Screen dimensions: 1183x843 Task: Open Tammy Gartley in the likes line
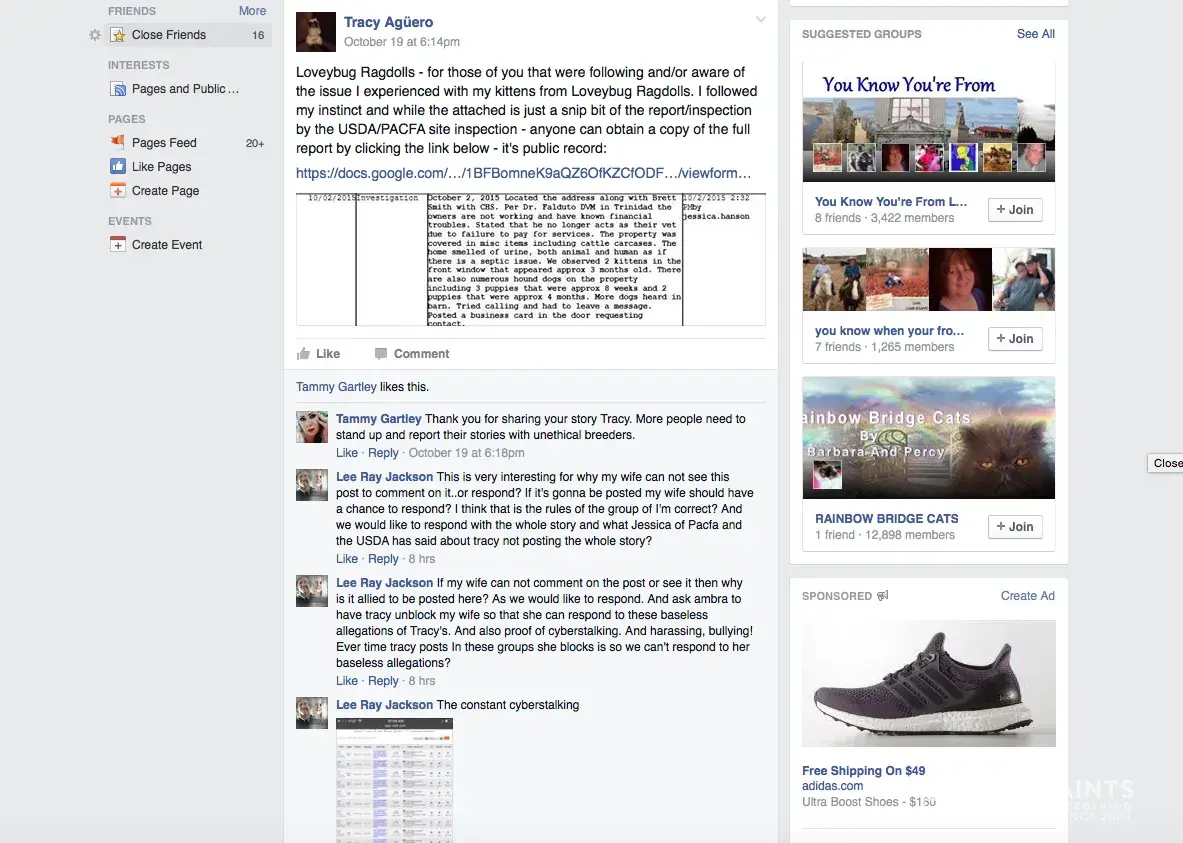(336, 386)
